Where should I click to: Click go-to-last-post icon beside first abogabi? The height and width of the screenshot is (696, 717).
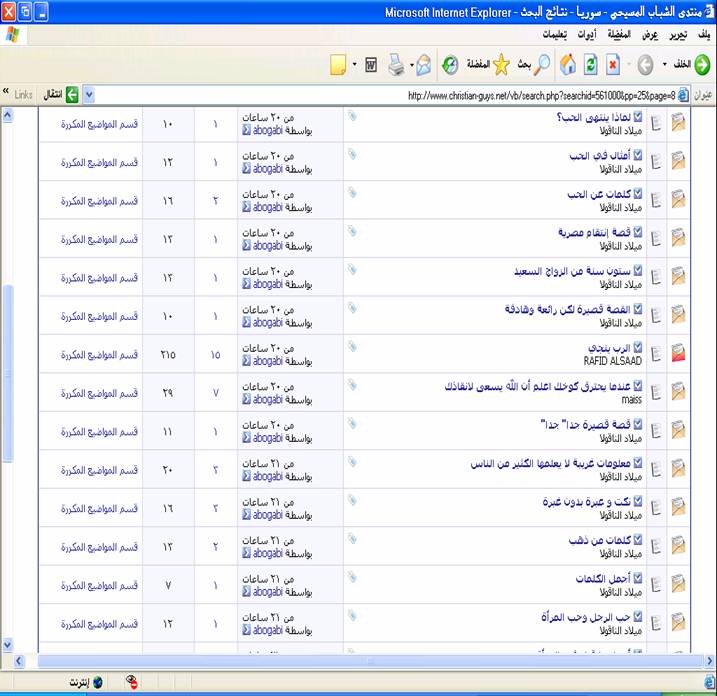(246, 129)
